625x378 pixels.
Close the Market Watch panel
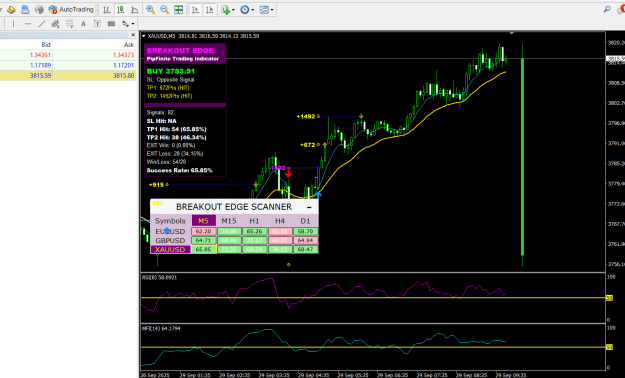[133, 35]
